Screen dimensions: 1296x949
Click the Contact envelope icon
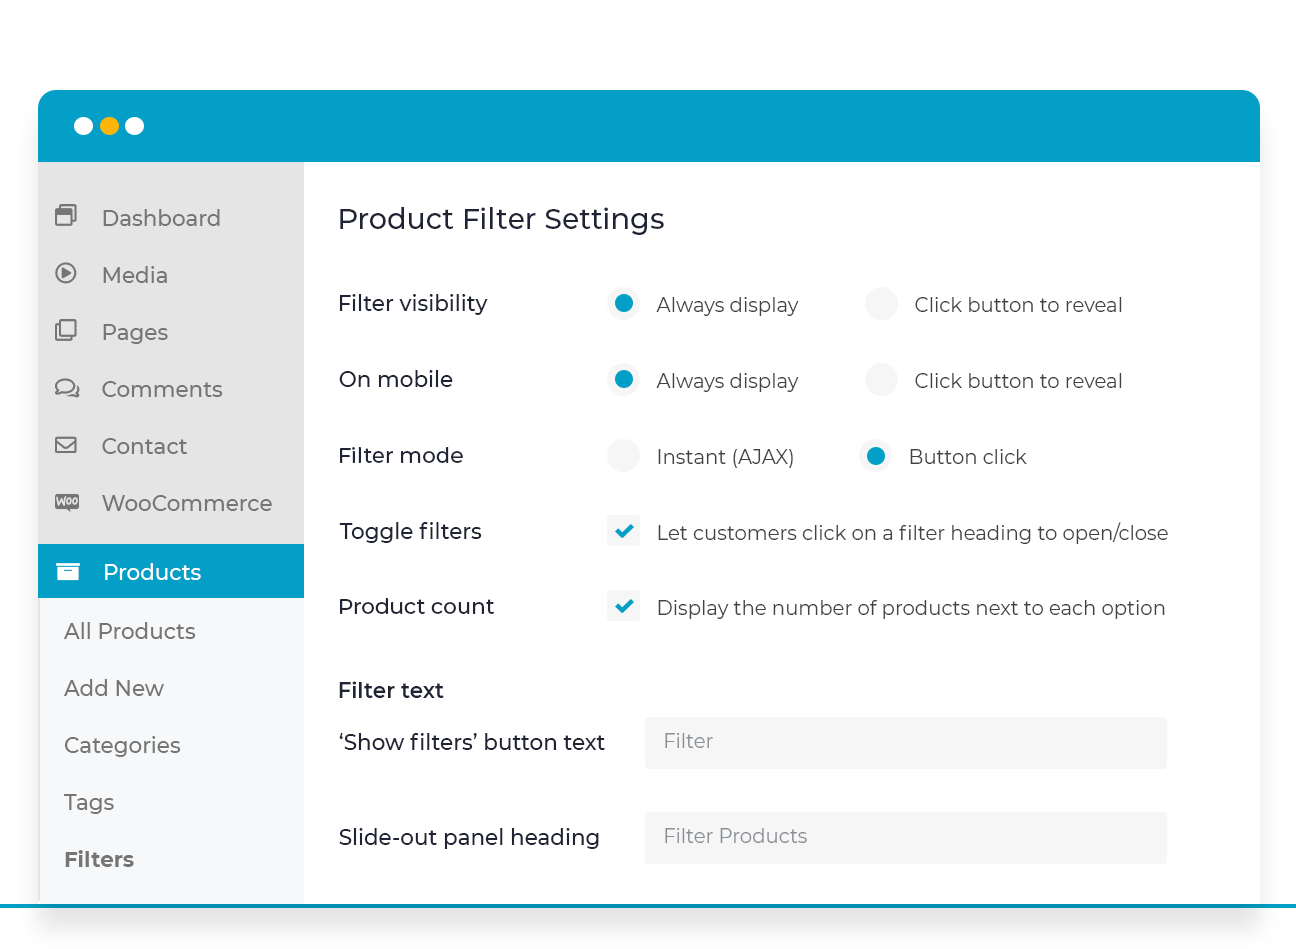coord(65,445)
